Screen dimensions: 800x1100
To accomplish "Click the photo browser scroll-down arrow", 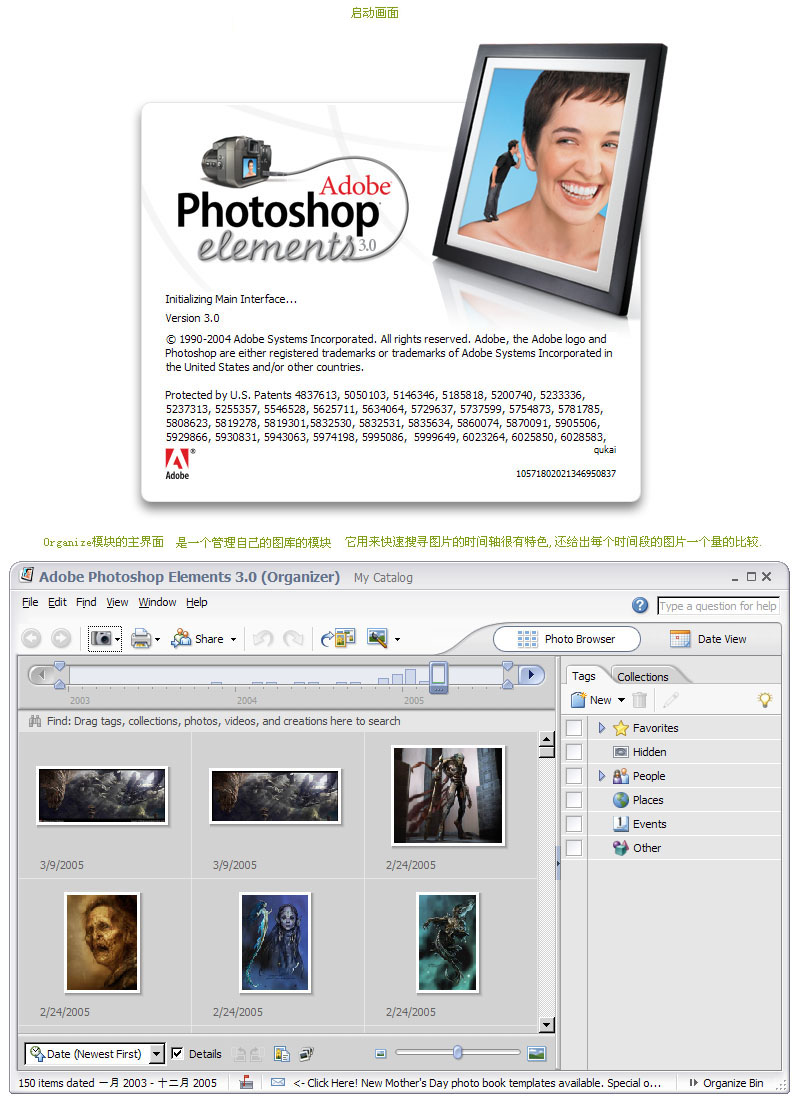I will (547, 1024).
